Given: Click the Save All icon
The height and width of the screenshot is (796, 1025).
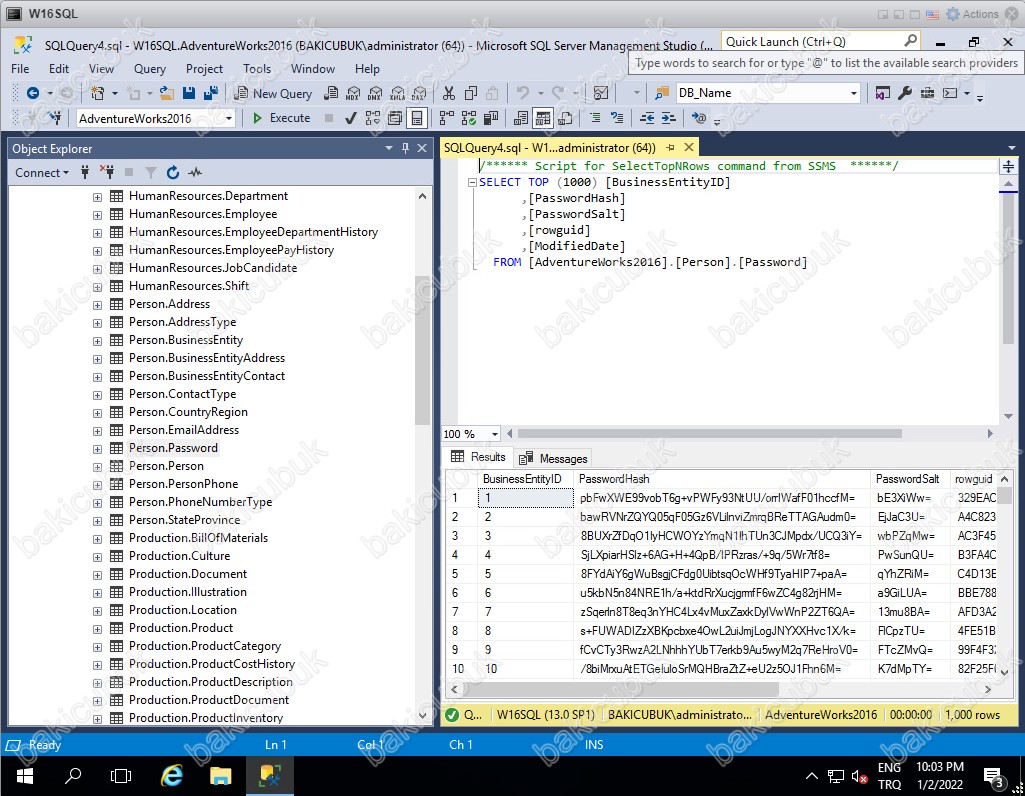Looking at the screenshot, I should click(x=210, y=93).
